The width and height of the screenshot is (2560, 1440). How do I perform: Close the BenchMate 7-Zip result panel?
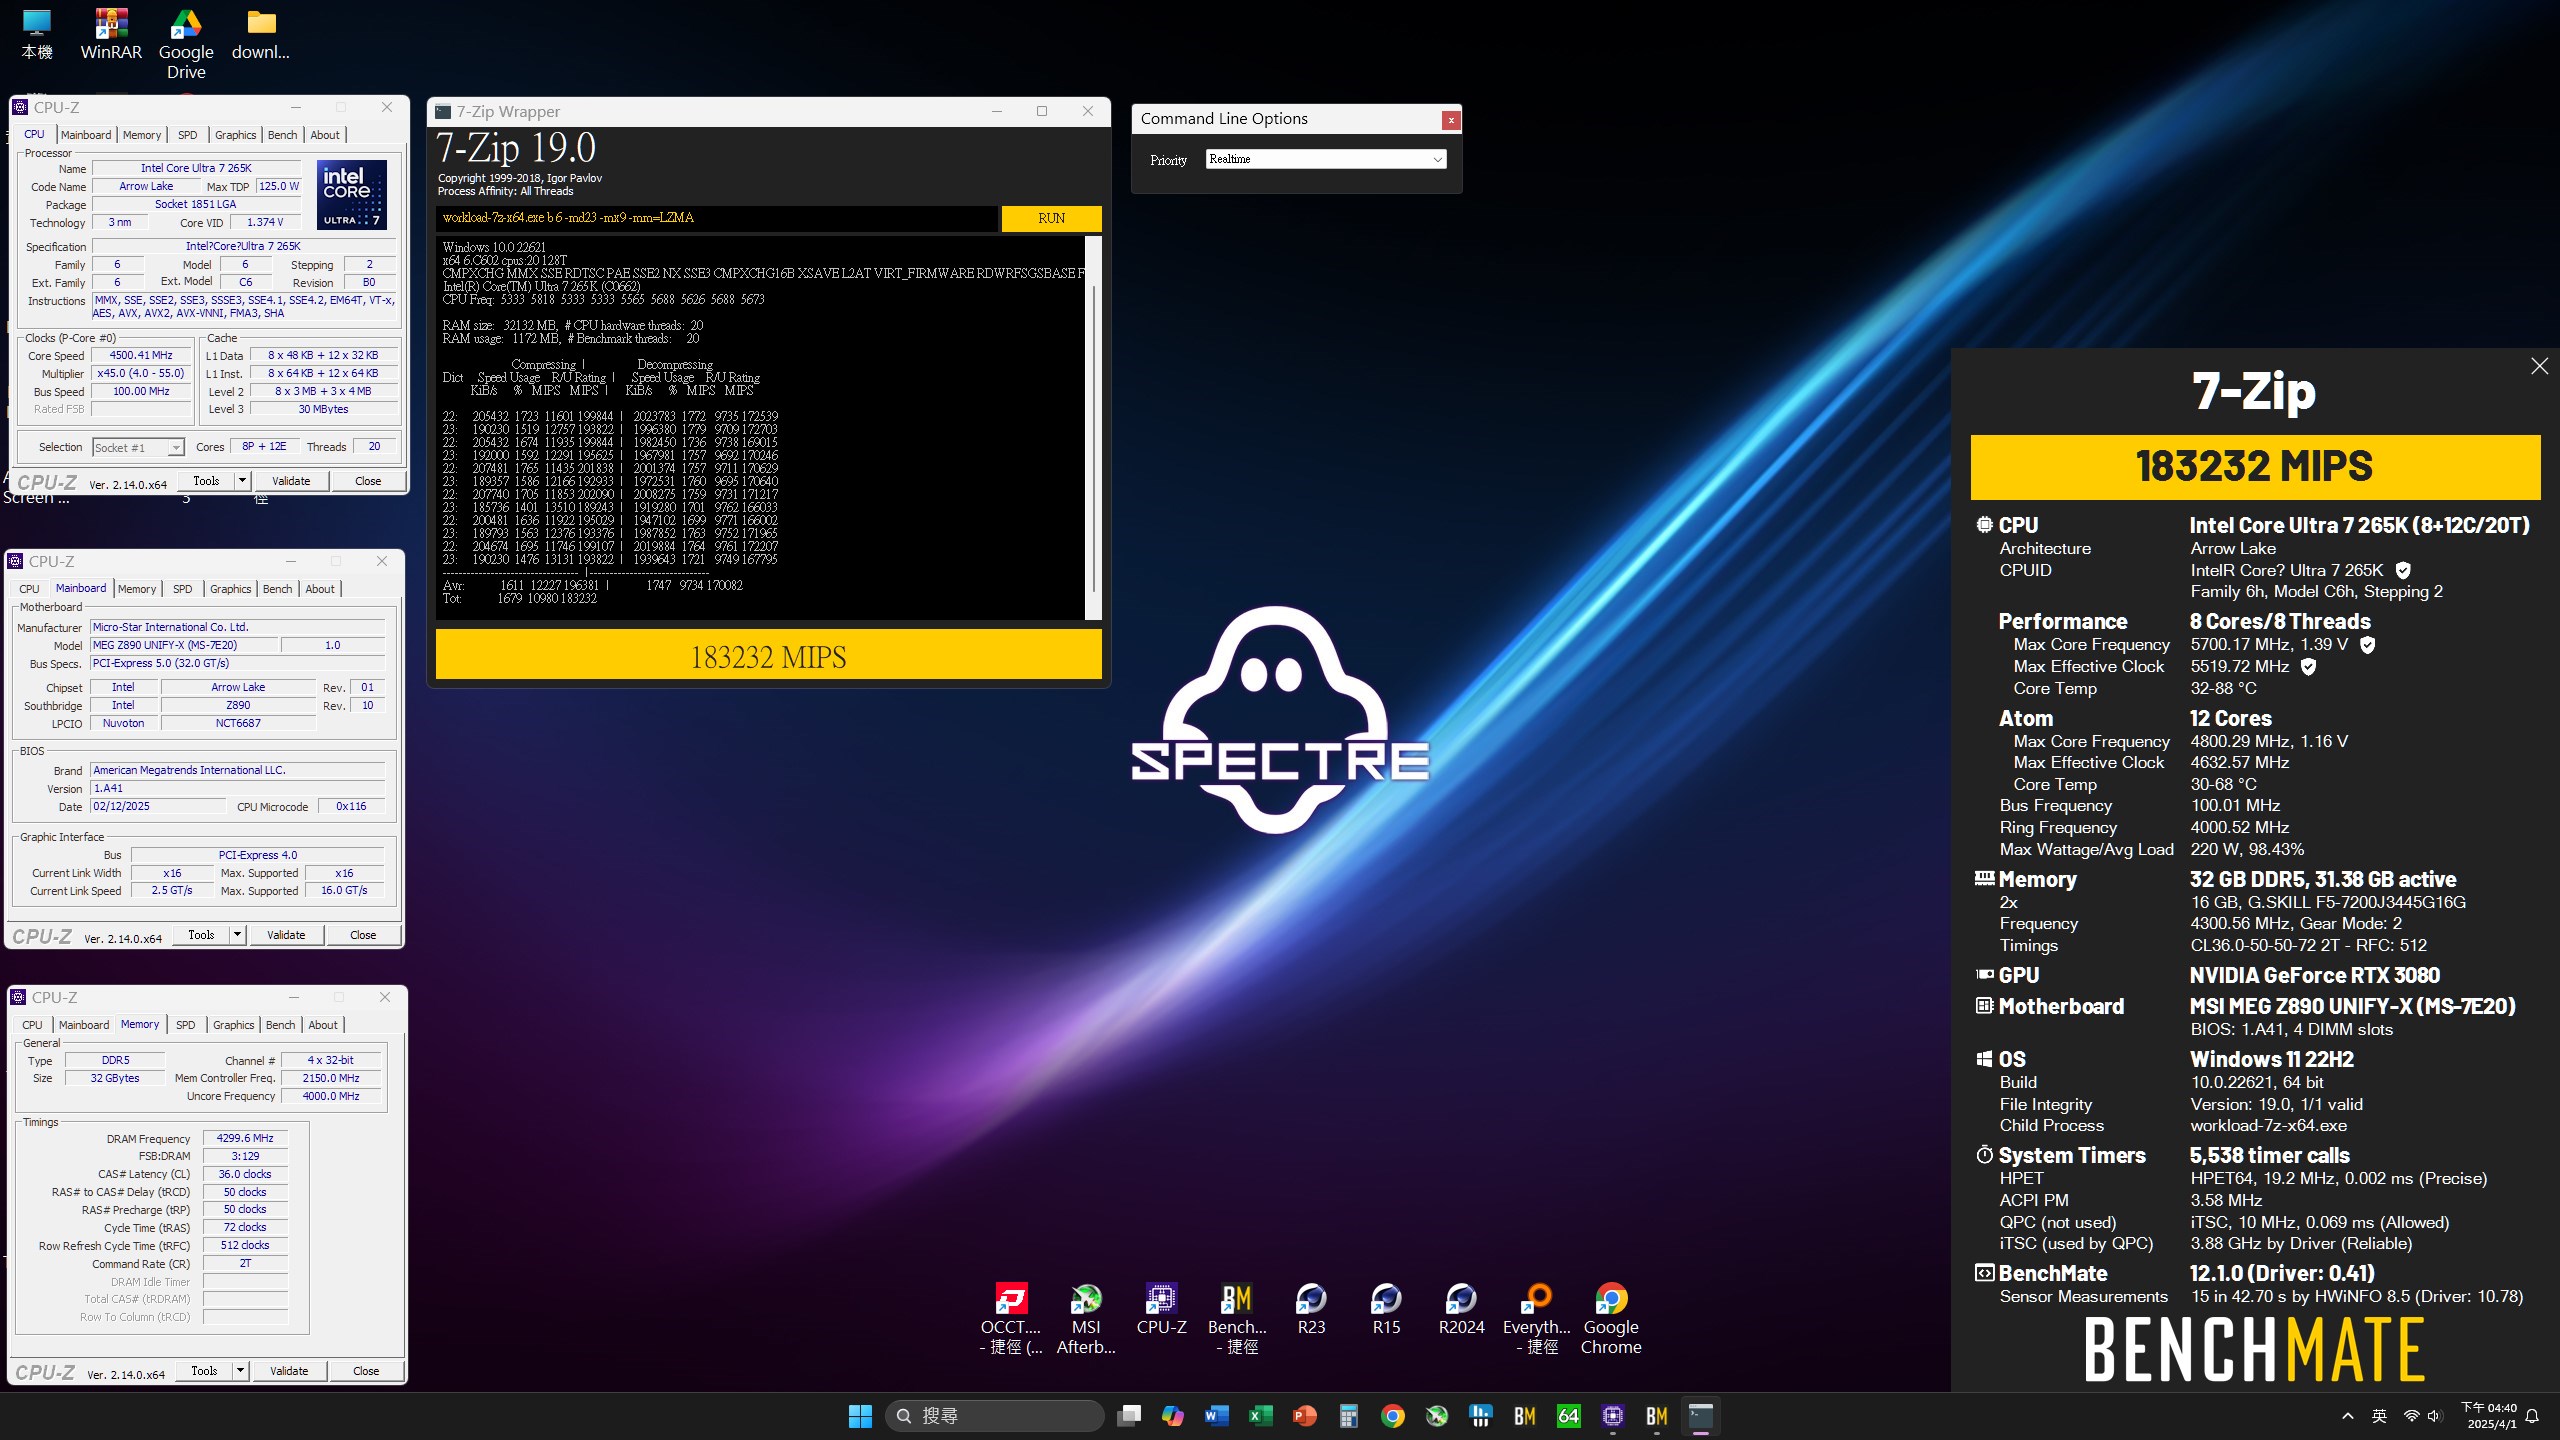tap(2540, 366)
